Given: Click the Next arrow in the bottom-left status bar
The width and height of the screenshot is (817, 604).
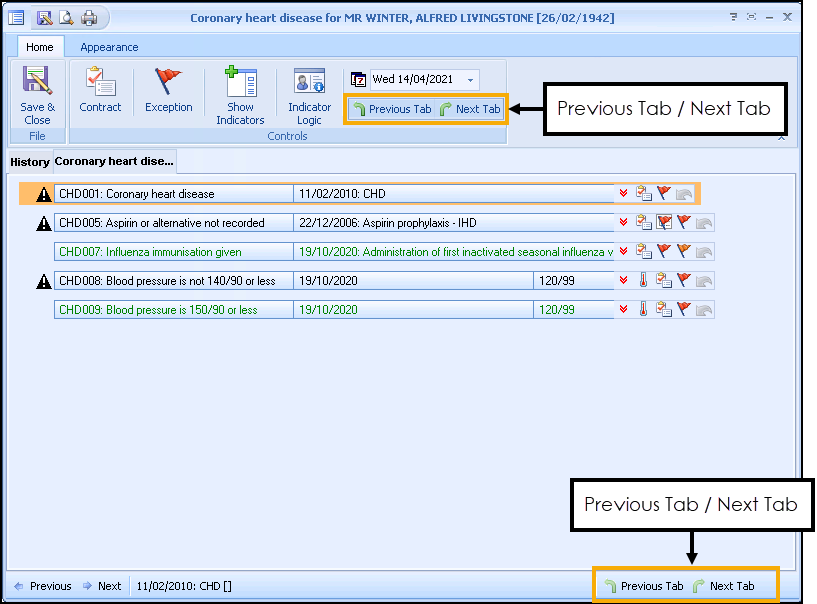Looking at the screenshot, I should click(102, 586).
